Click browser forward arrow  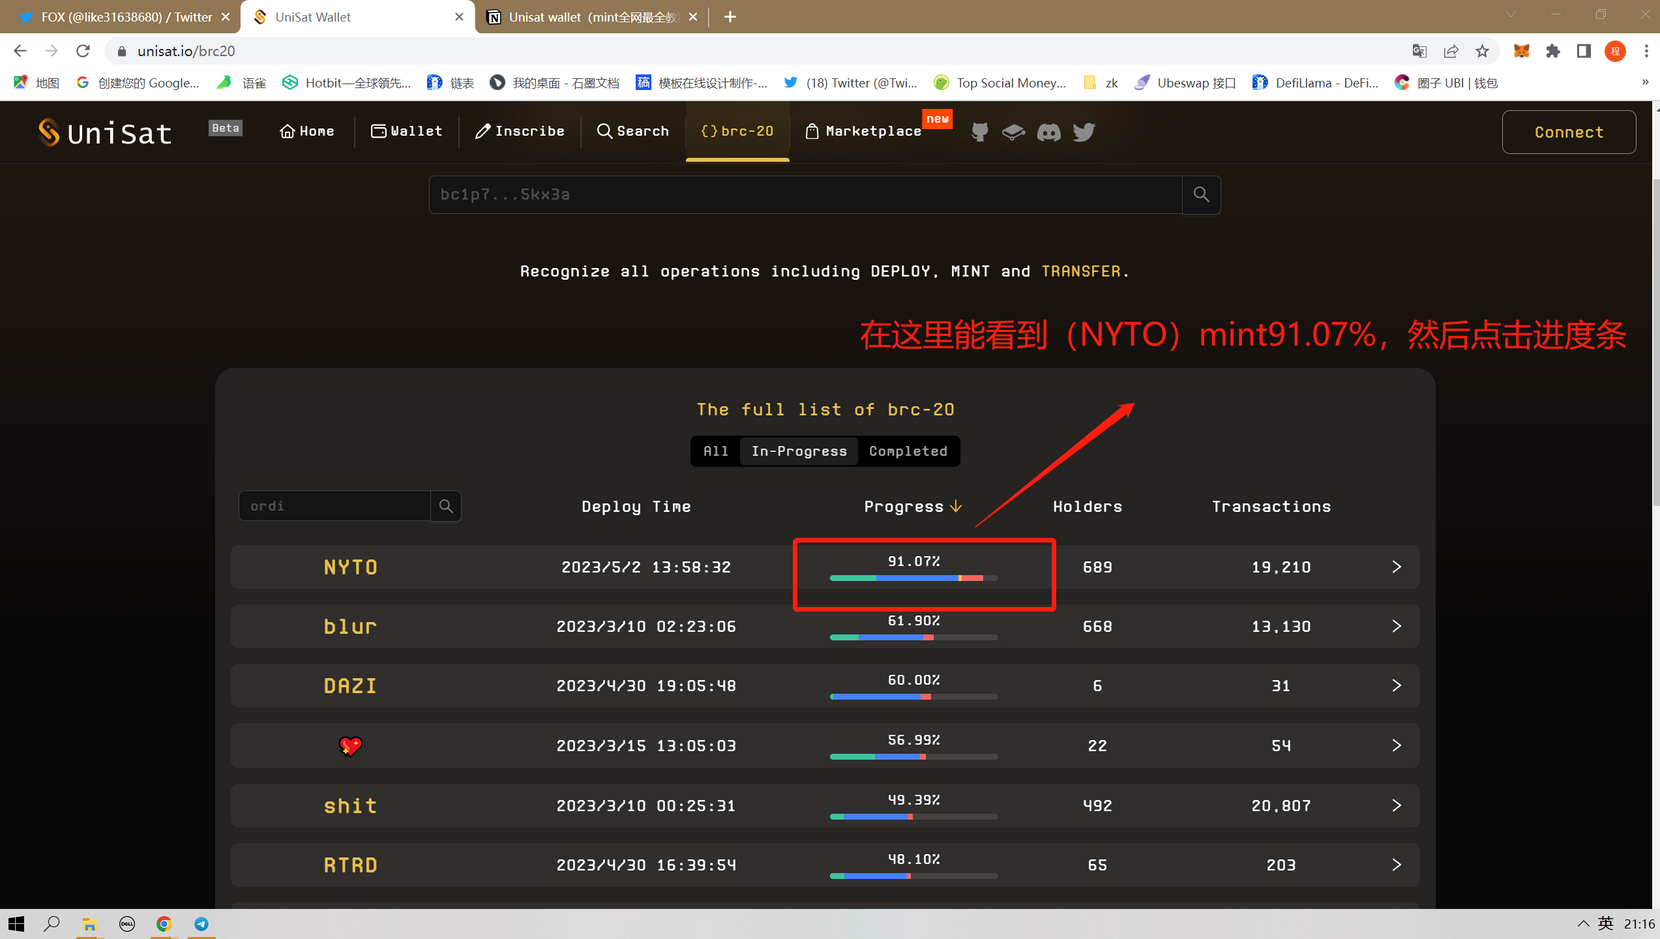(51, 51)
